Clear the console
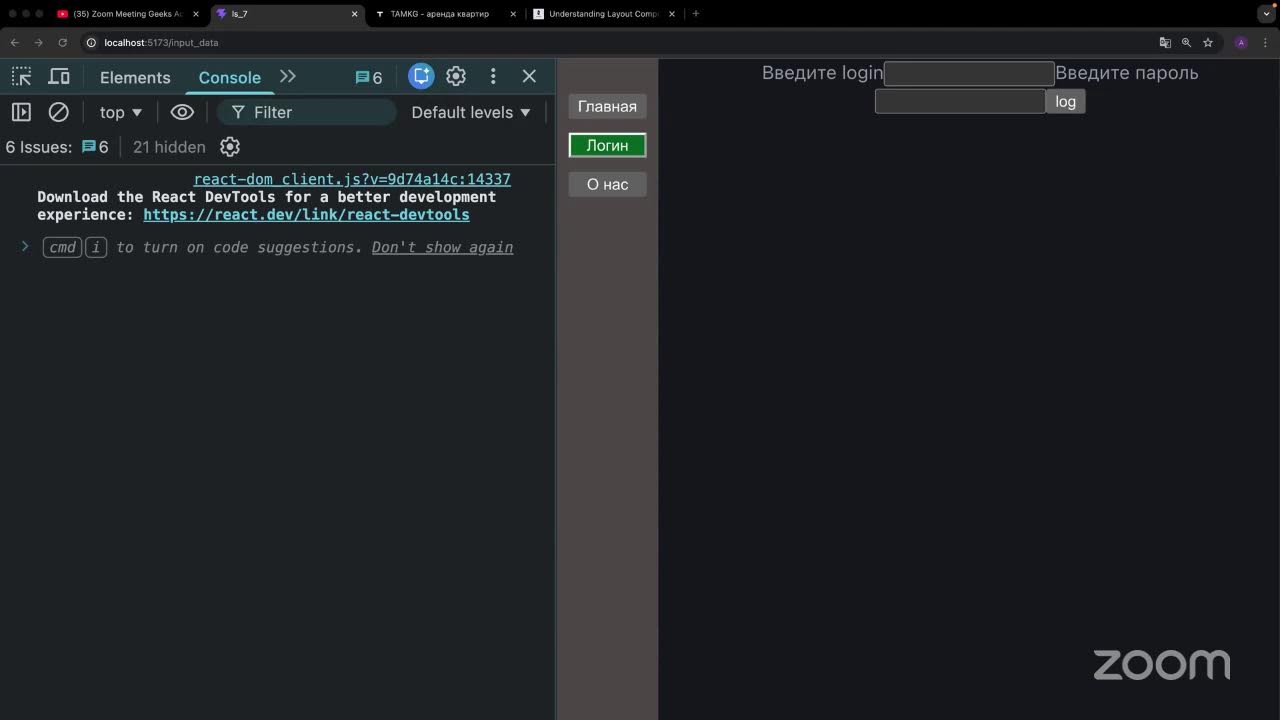The width and height of the screenshot is (1280, 720). pos(59,112)
